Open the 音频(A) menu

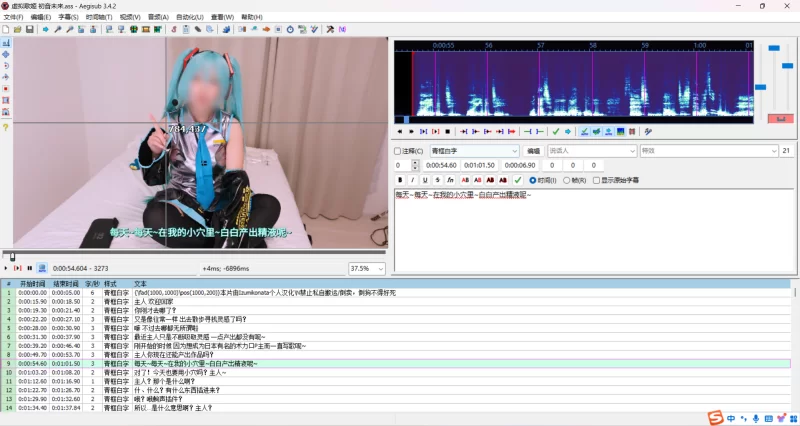158,17
